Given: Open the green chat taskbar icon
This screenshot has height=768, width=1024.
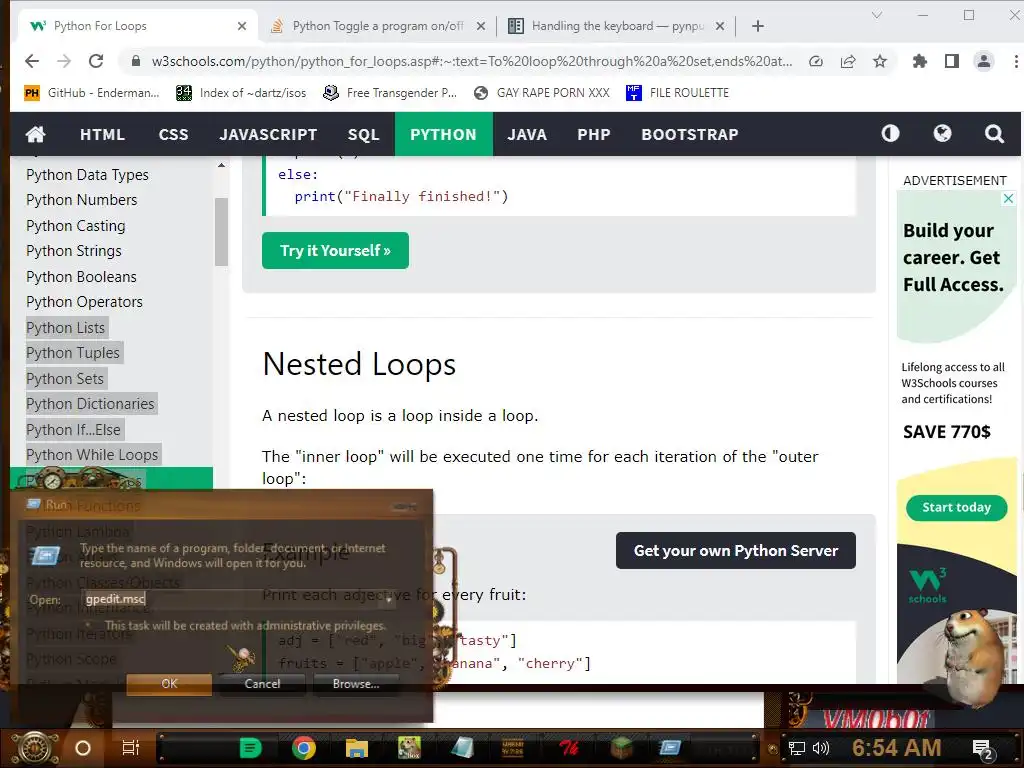Looking at the screenshot, I should [x=250, y=748].
